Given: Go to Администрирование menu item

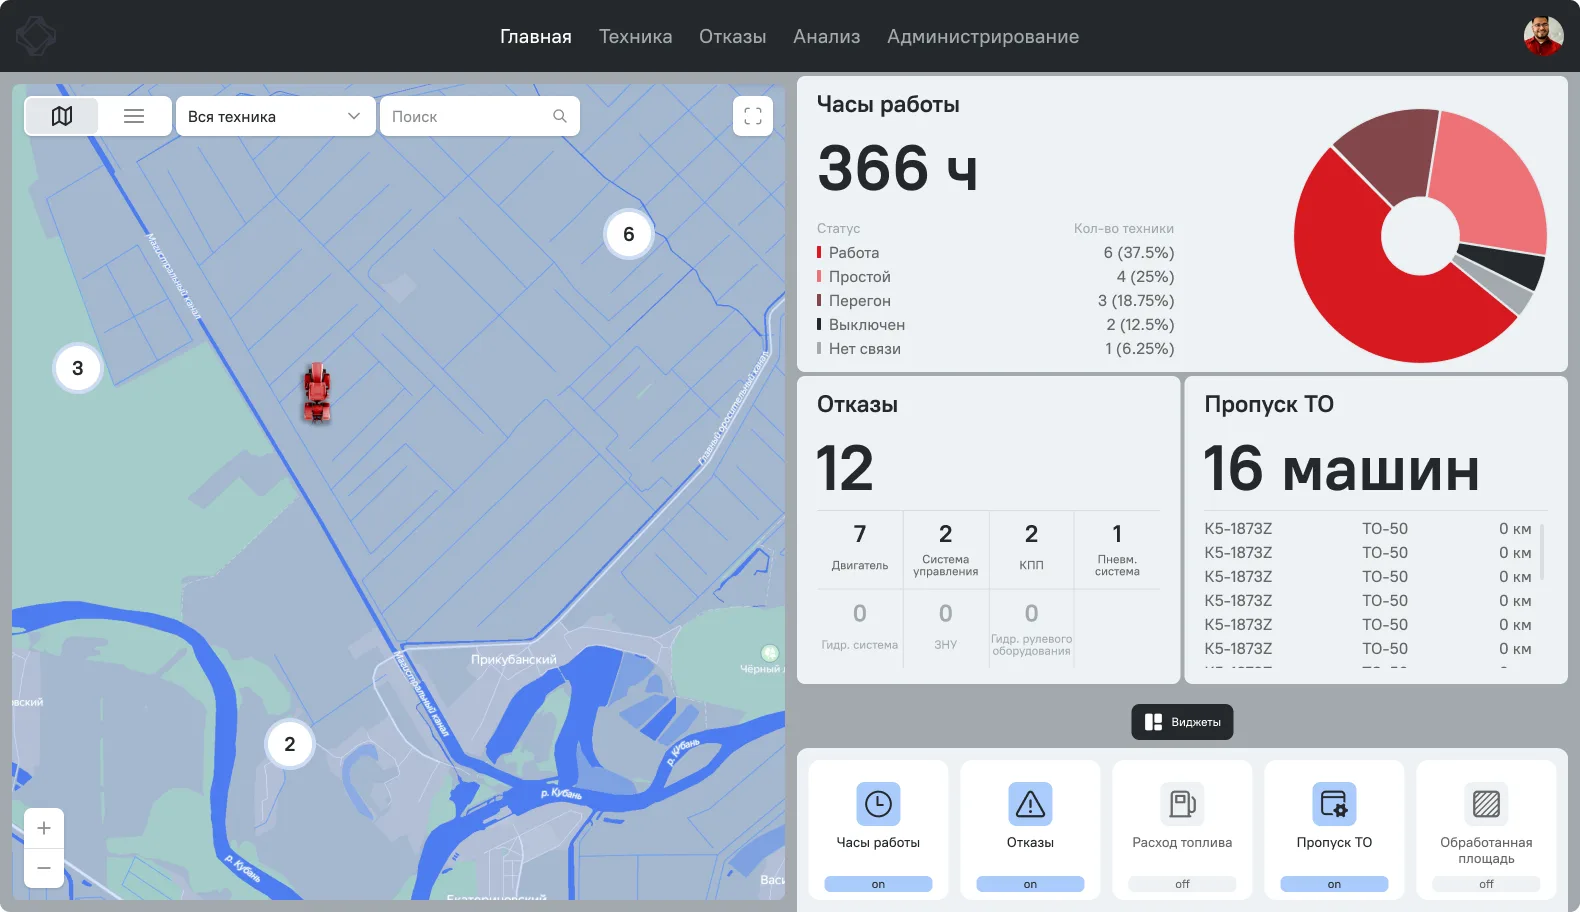Looking at the screenshot, I should pos(983,36).
